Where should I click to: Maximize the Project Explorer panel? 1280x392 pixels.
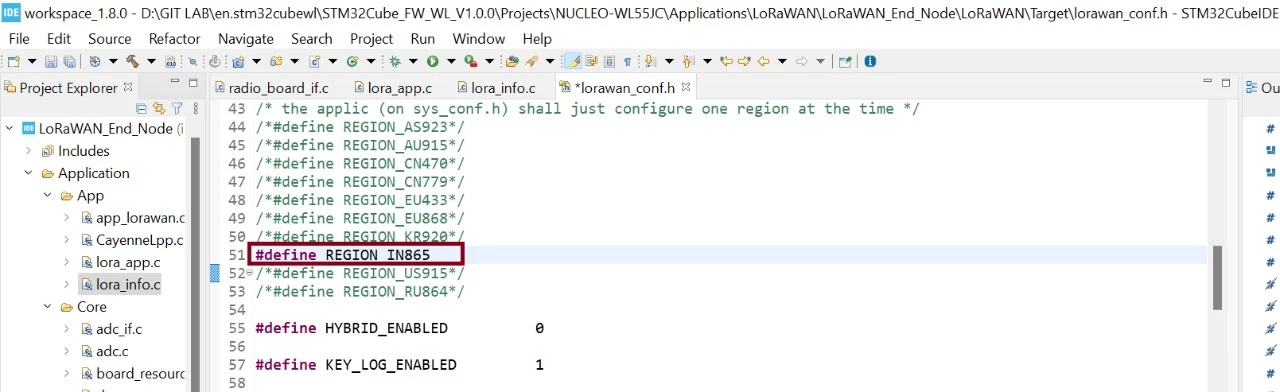(193, 82)
